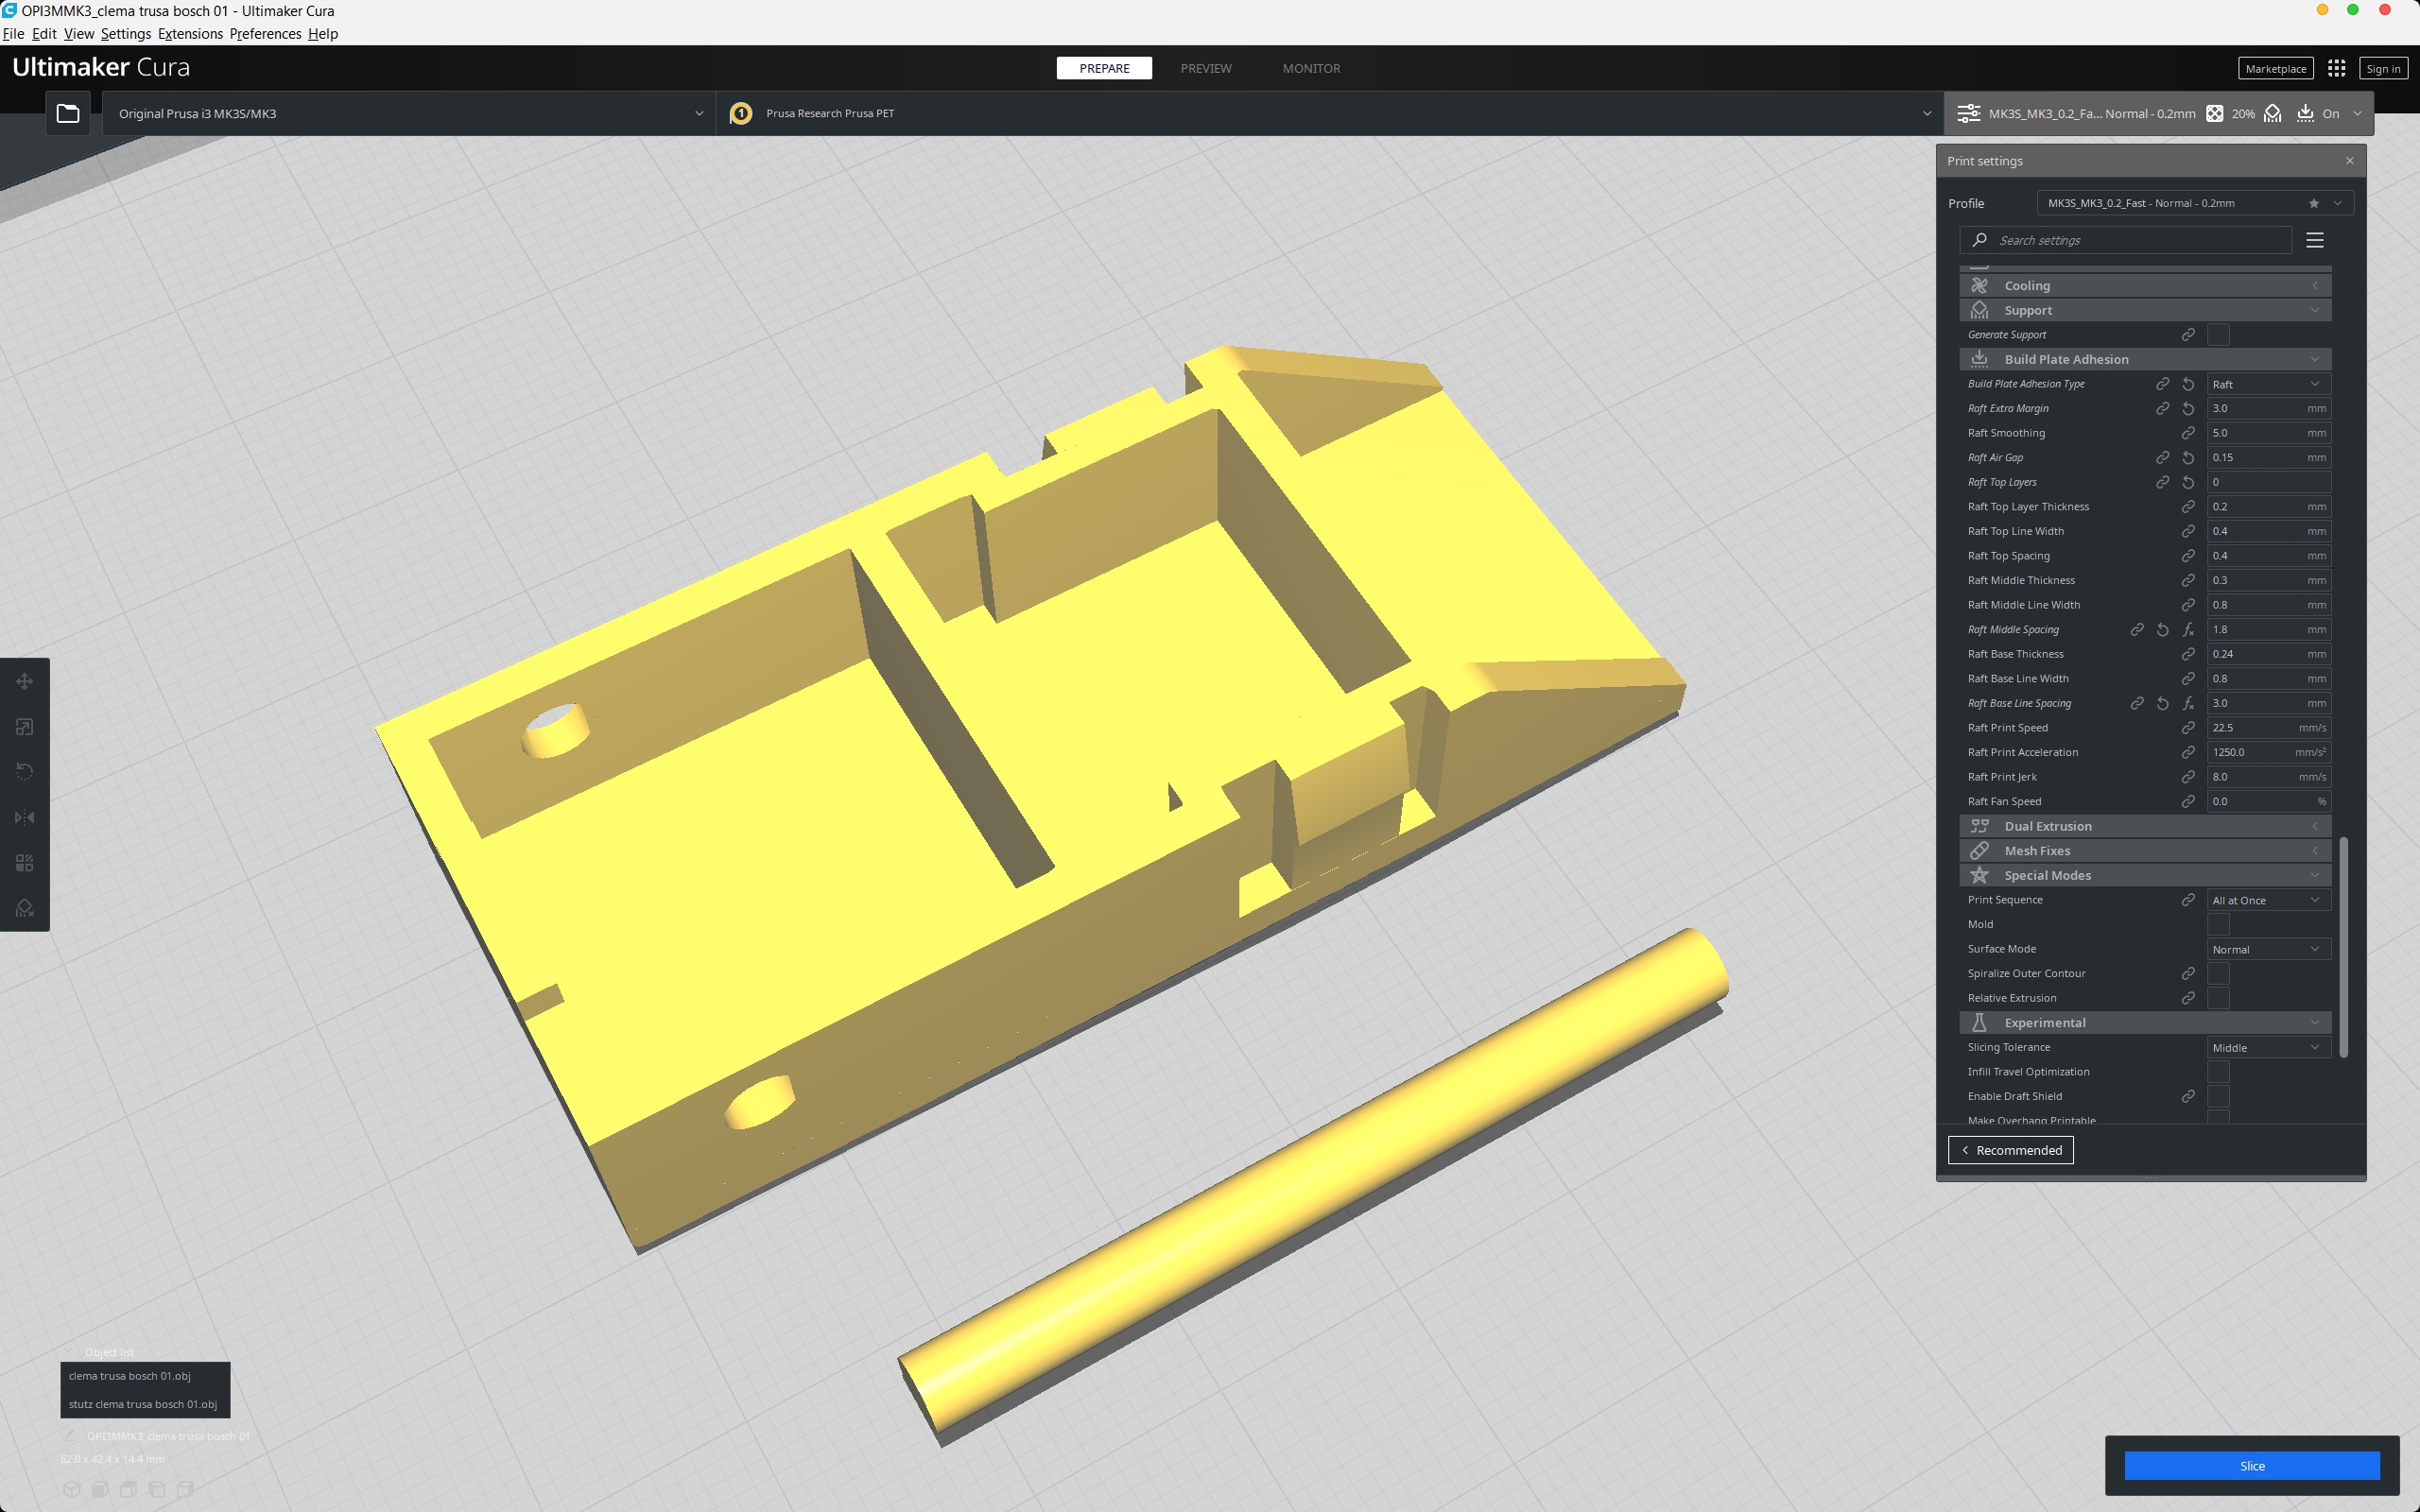Select the Scale tool
The width and height of the screenshot is (2420, 1512).
pos(24,726)
